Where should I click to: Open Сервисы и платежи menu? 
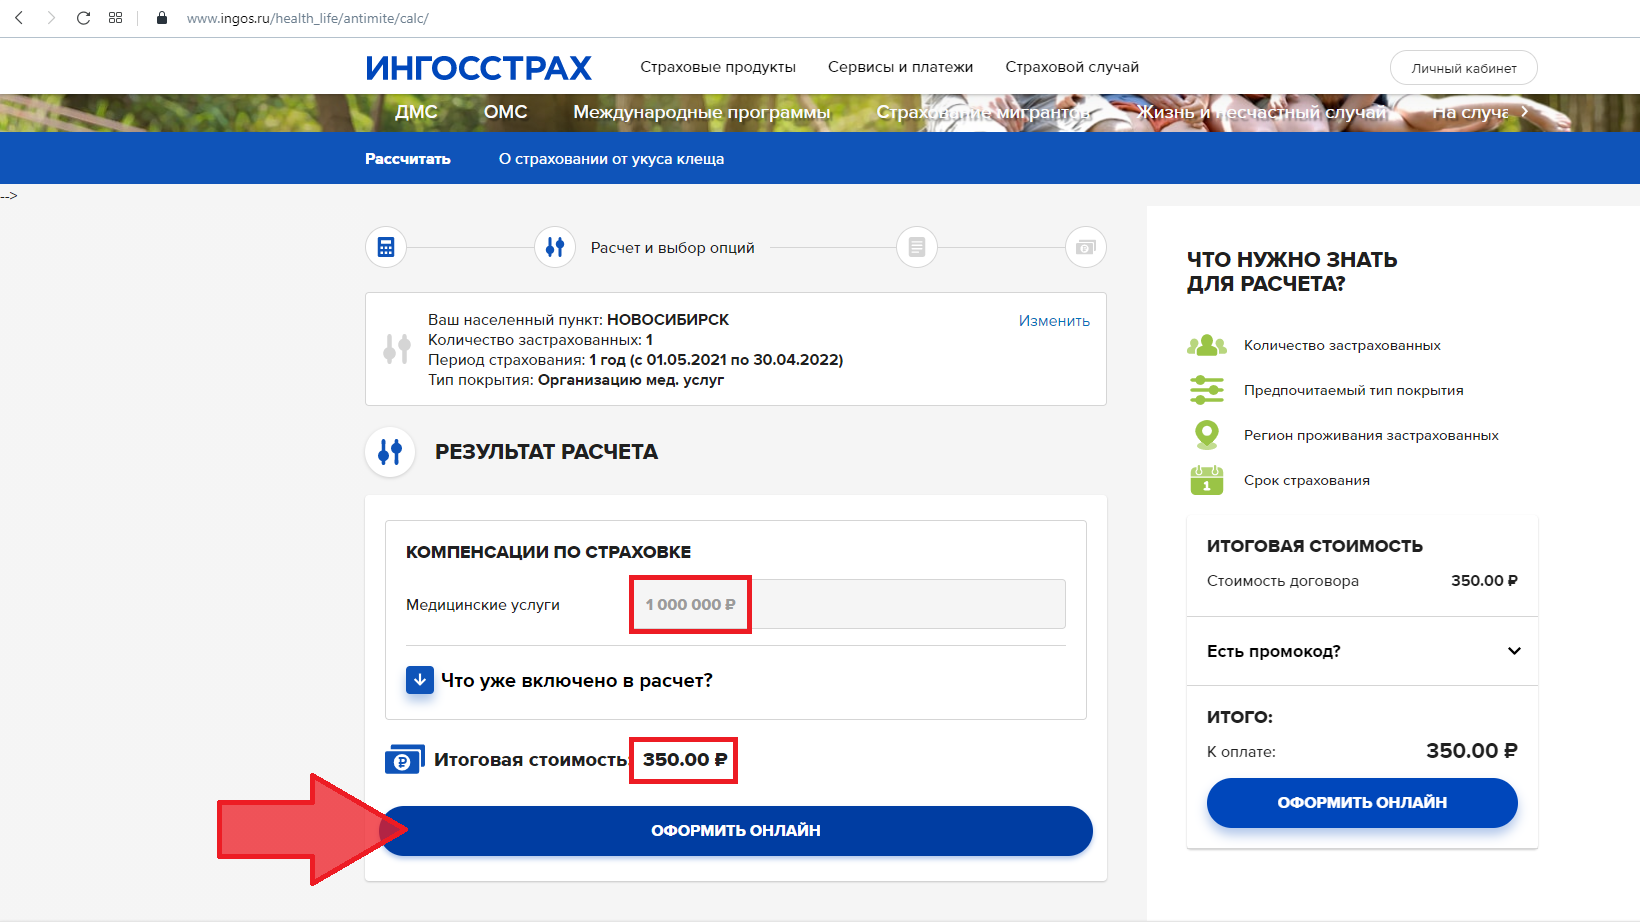(x=900, y=67)
